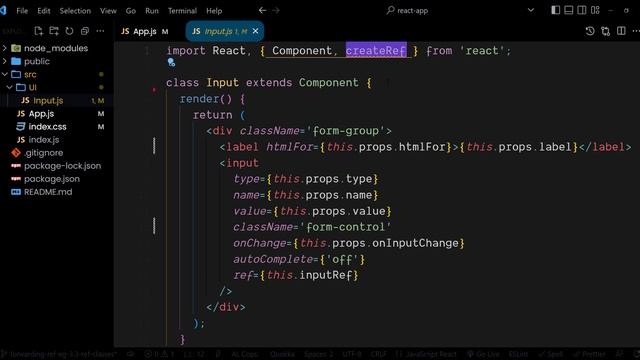Toggle the bottom panel layout icon

click(x=568, y=10)
